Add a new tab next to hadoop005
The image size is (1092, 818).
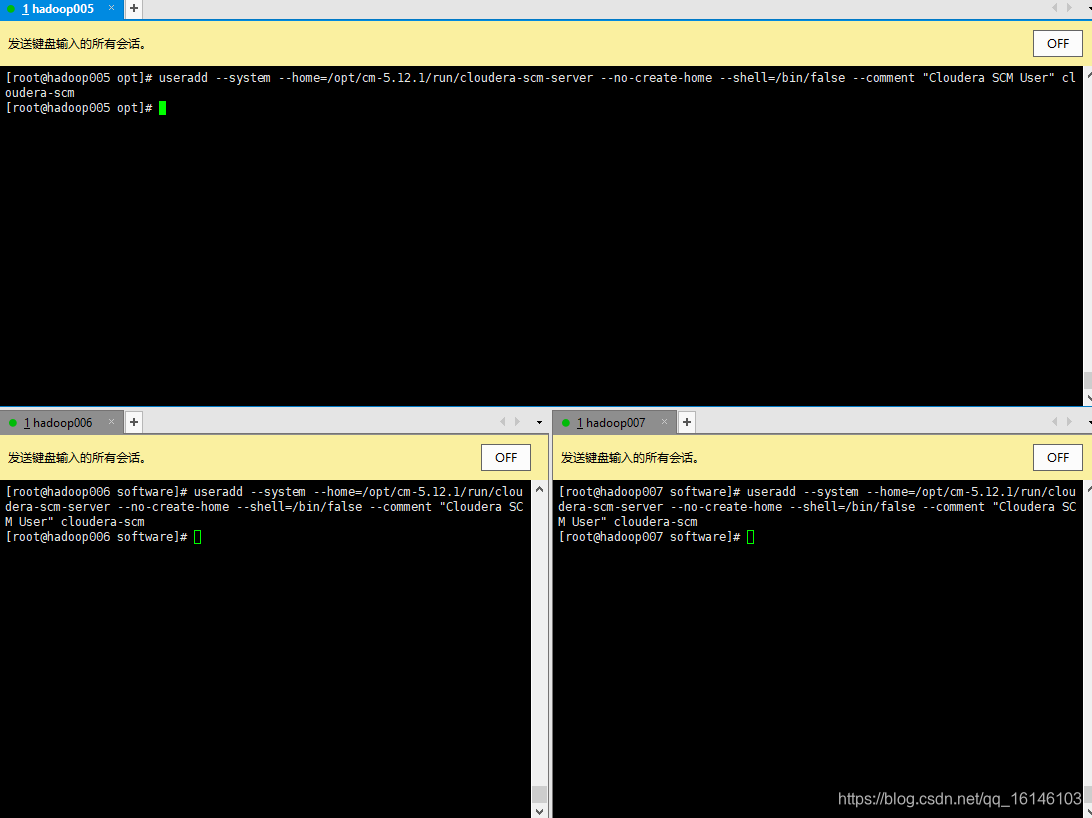click(x=134, y=8)
